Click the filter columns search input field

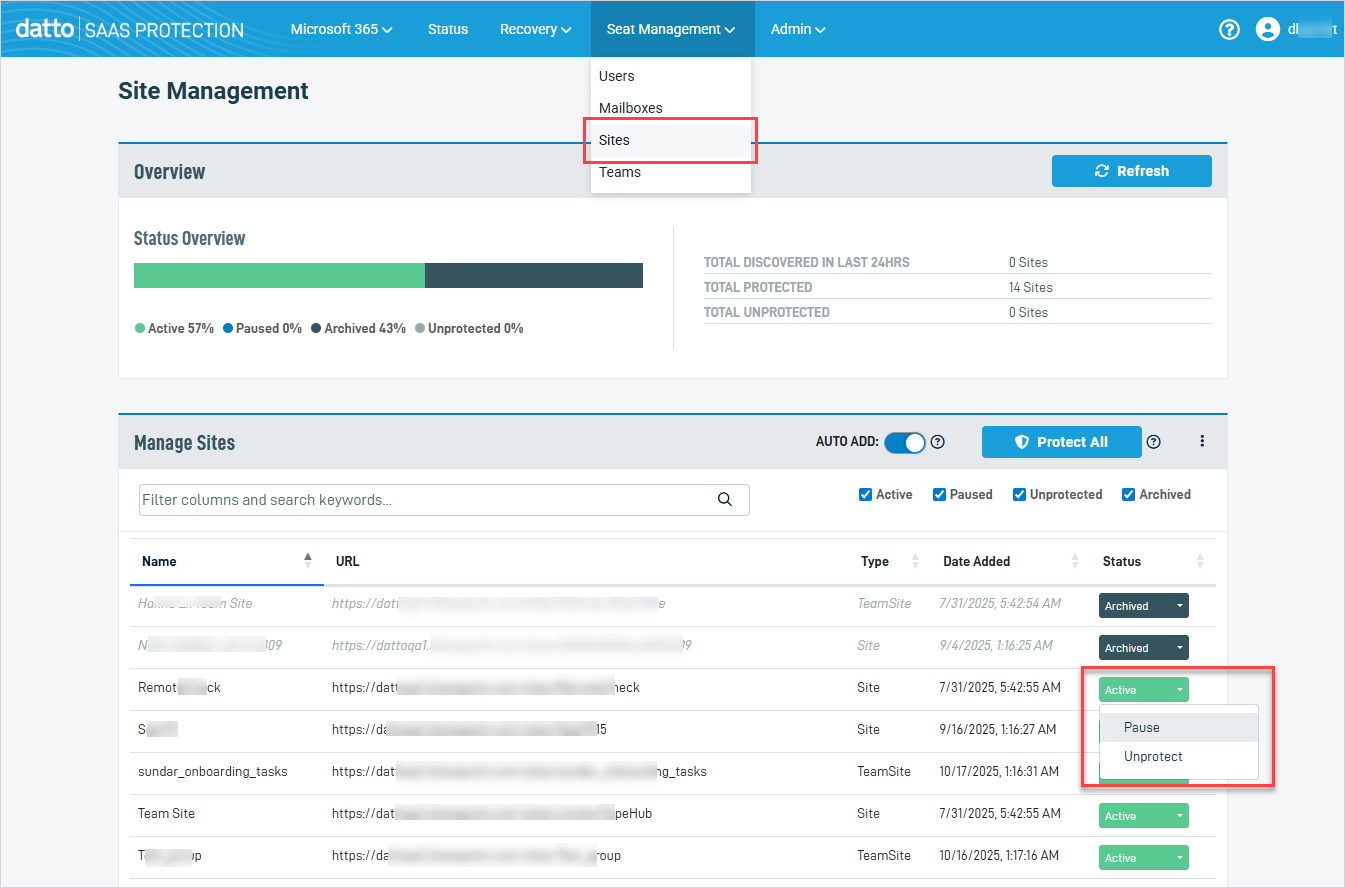425,500
